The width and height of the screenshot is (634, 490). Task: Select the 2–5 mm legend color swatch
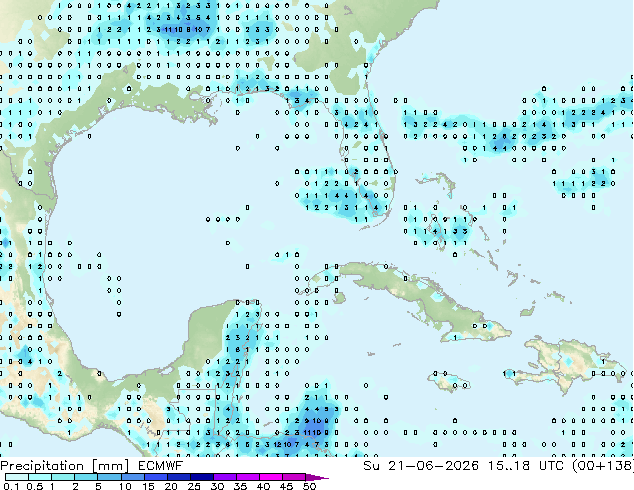(86, 477)
